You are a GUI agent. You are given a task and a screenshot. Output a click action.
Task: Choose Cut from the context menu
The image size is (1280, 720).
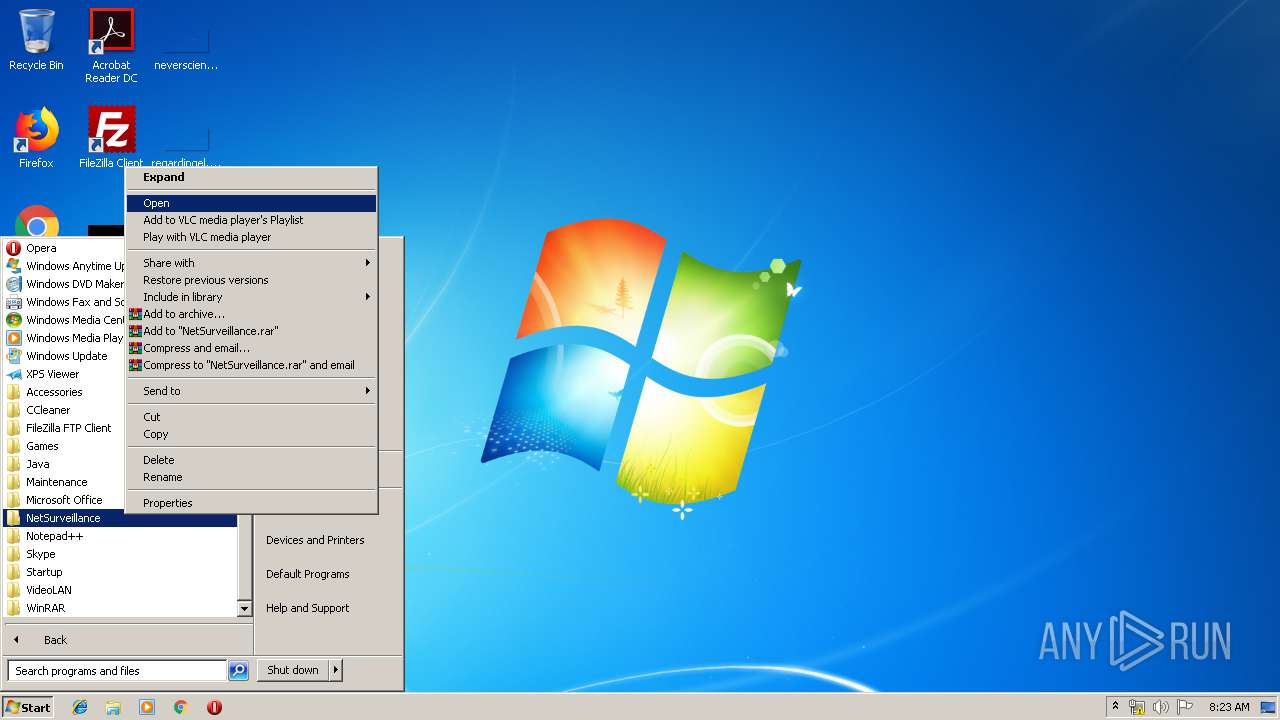251,417
